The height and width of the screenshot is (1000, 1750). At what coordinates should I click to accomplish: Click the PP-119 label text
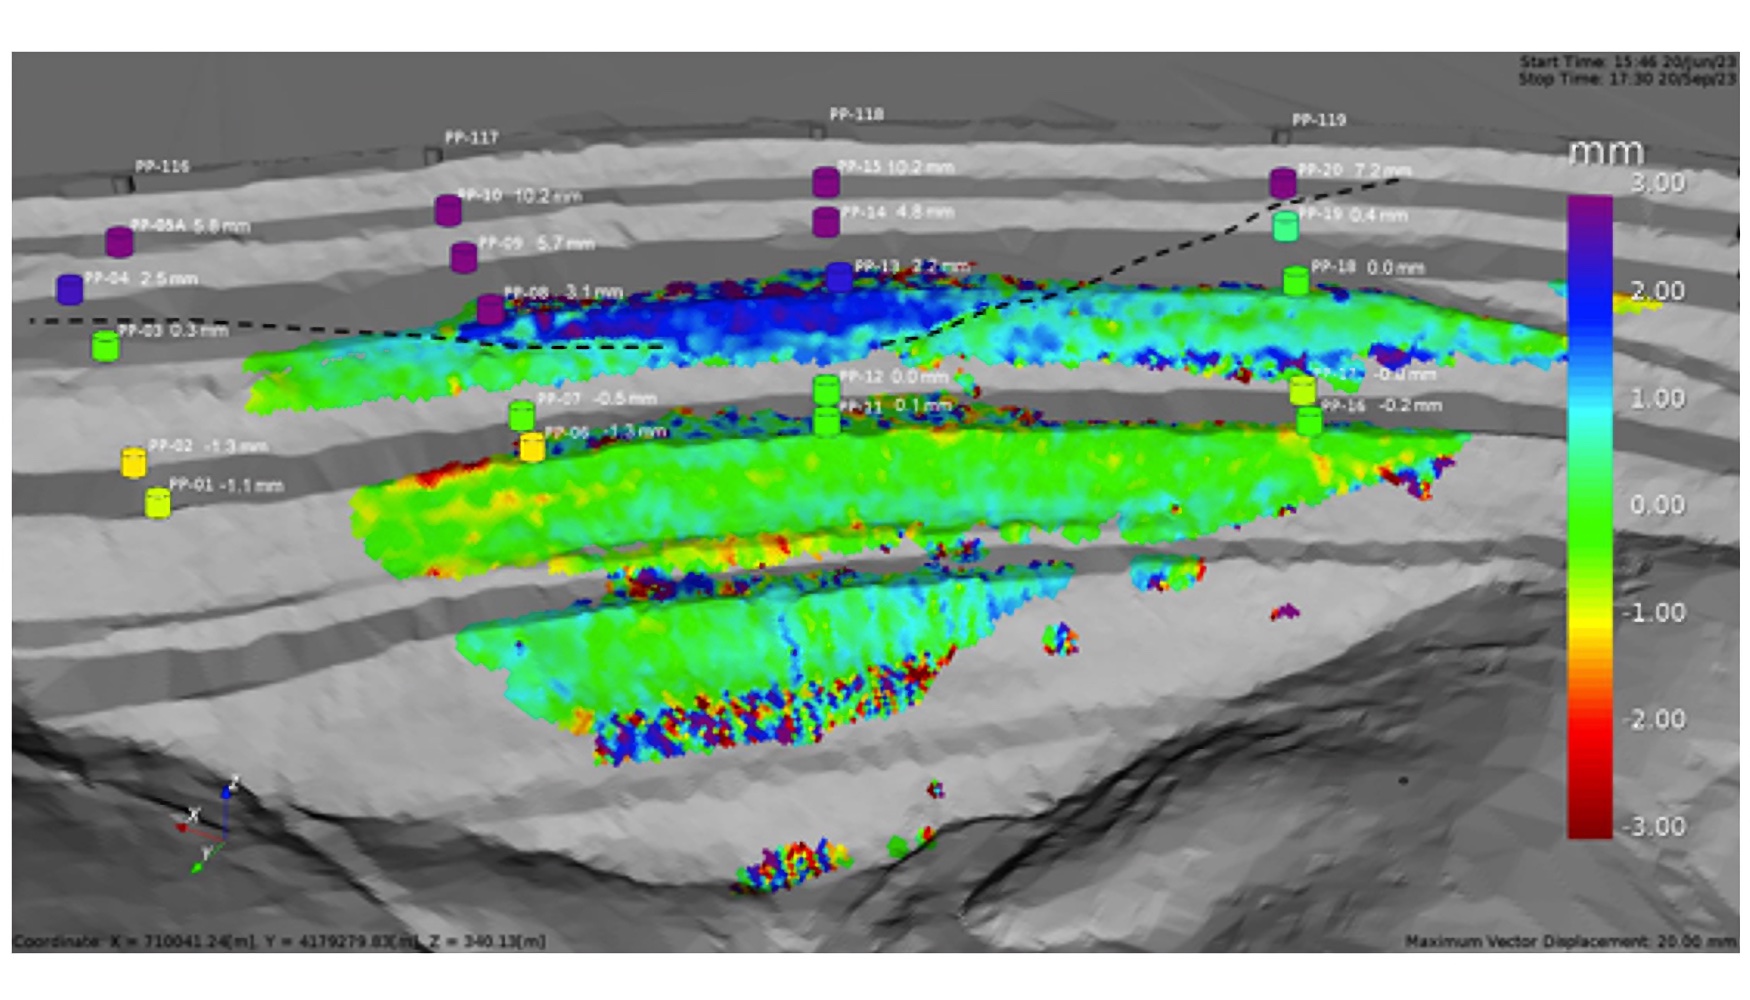click(1319, 120)
